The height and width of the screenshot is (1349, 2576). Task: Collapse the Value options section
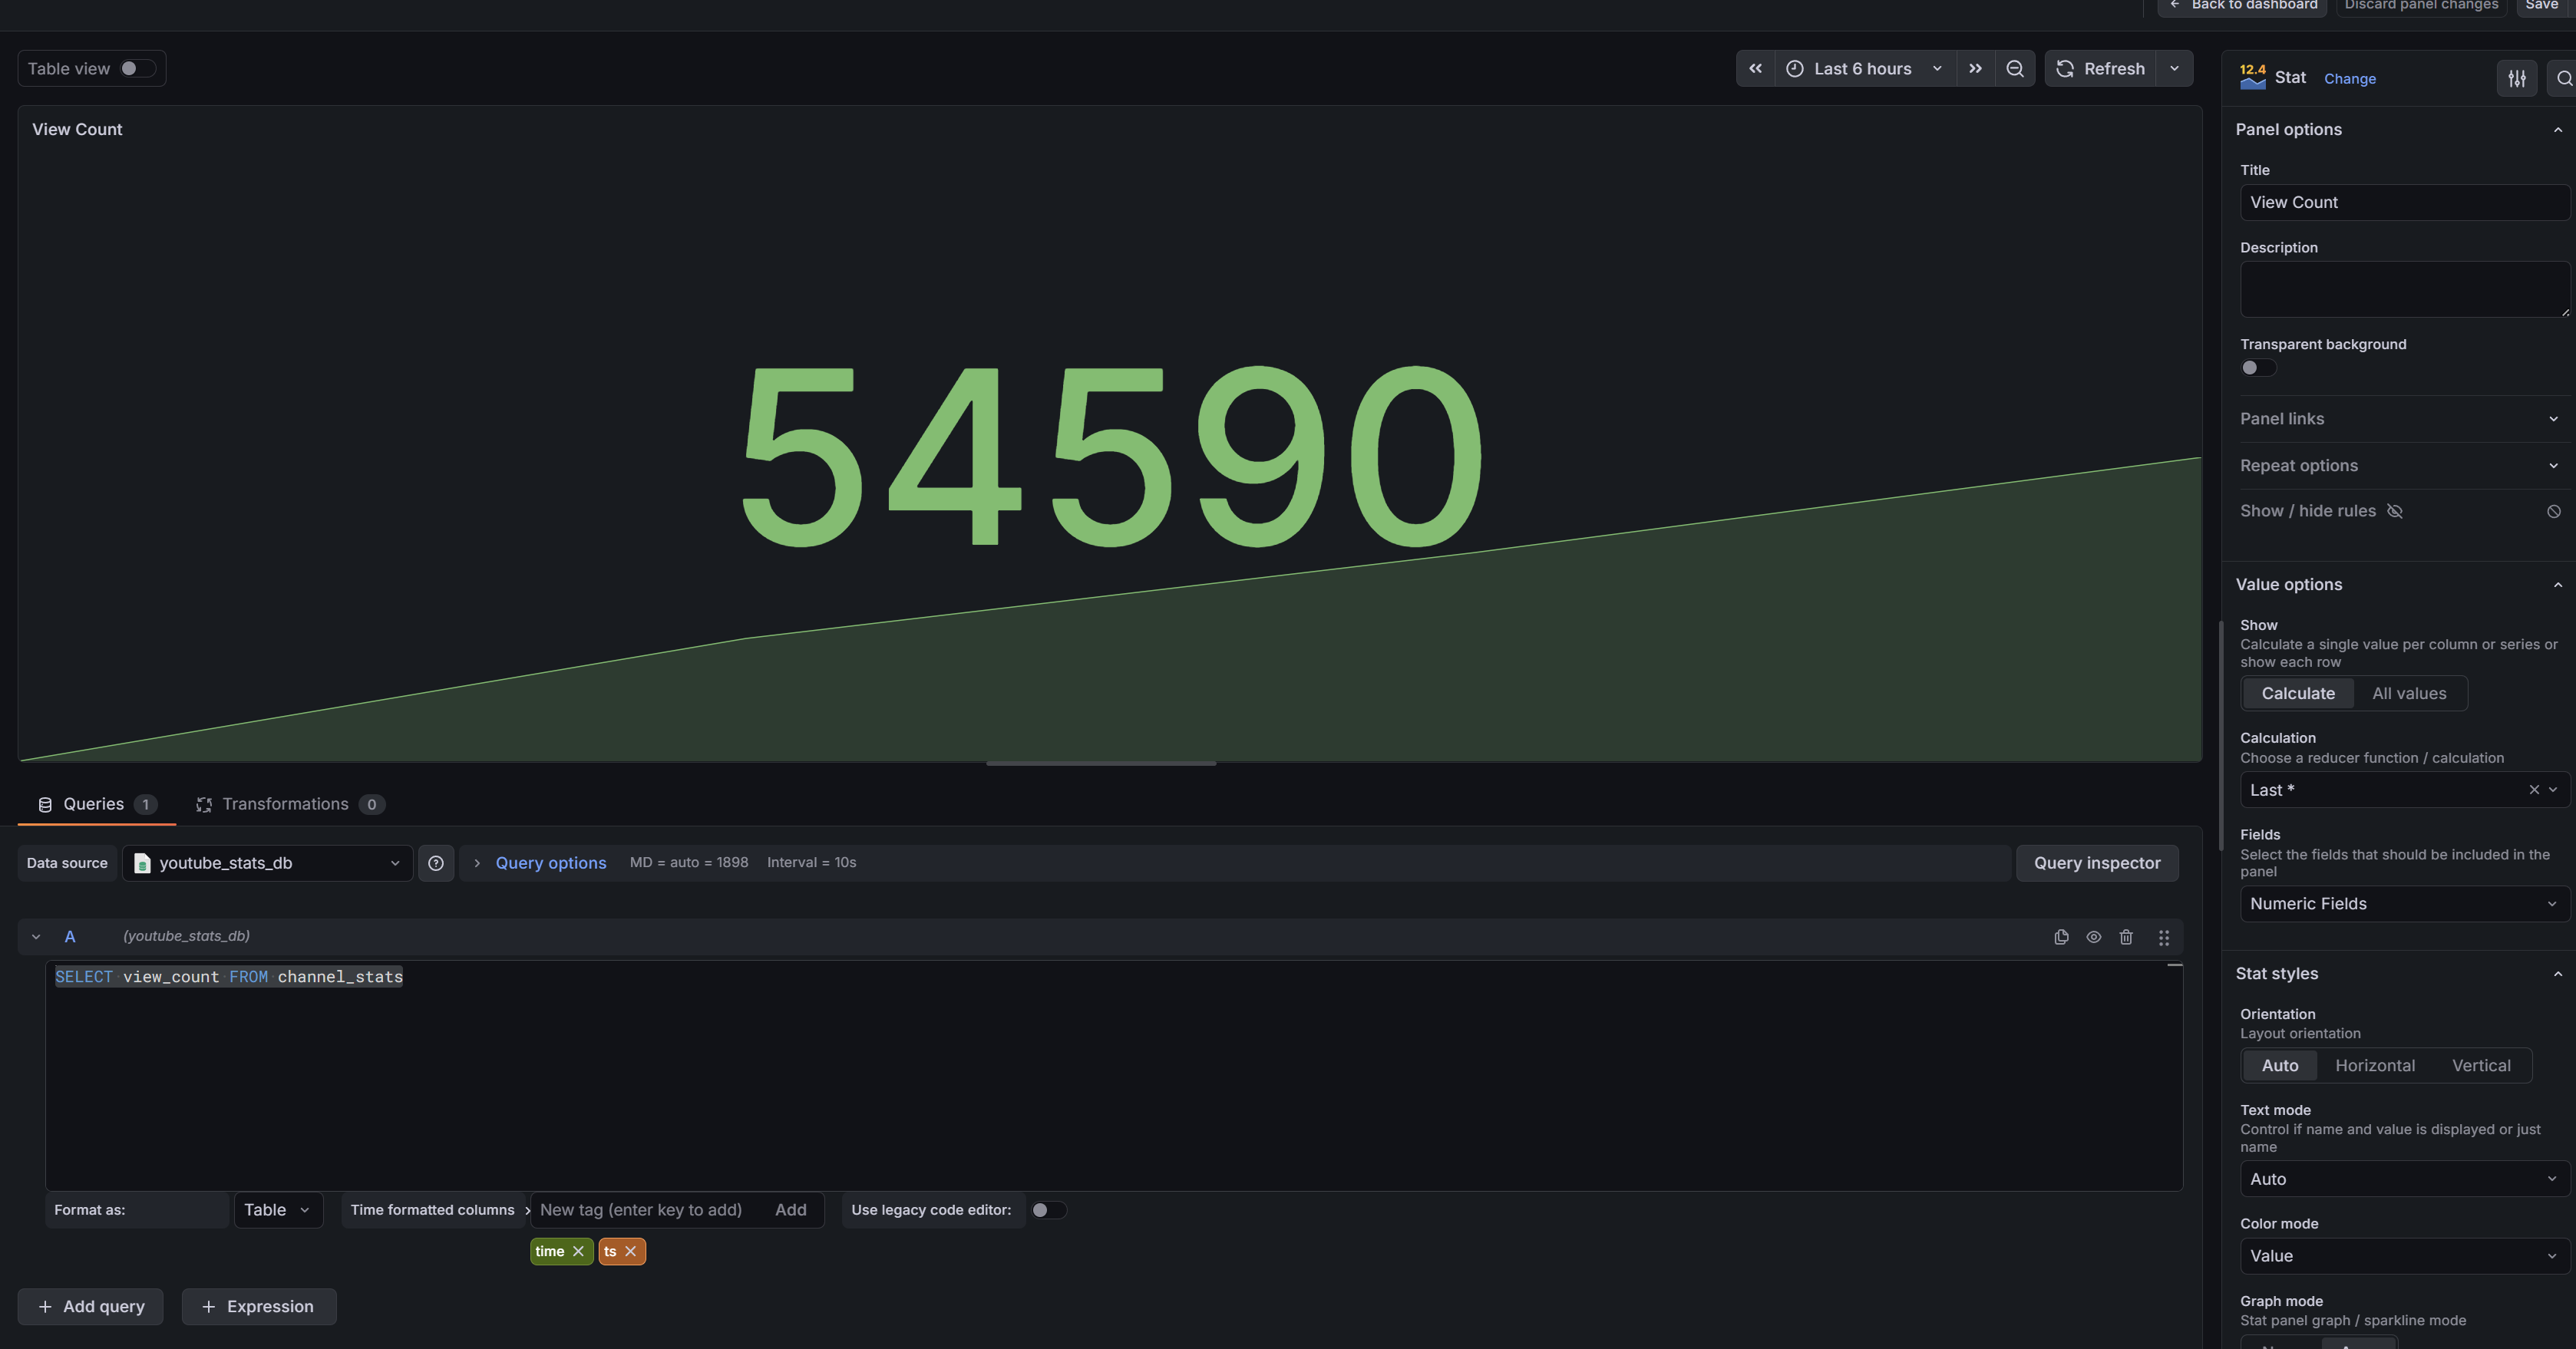tap(2398, 585)
